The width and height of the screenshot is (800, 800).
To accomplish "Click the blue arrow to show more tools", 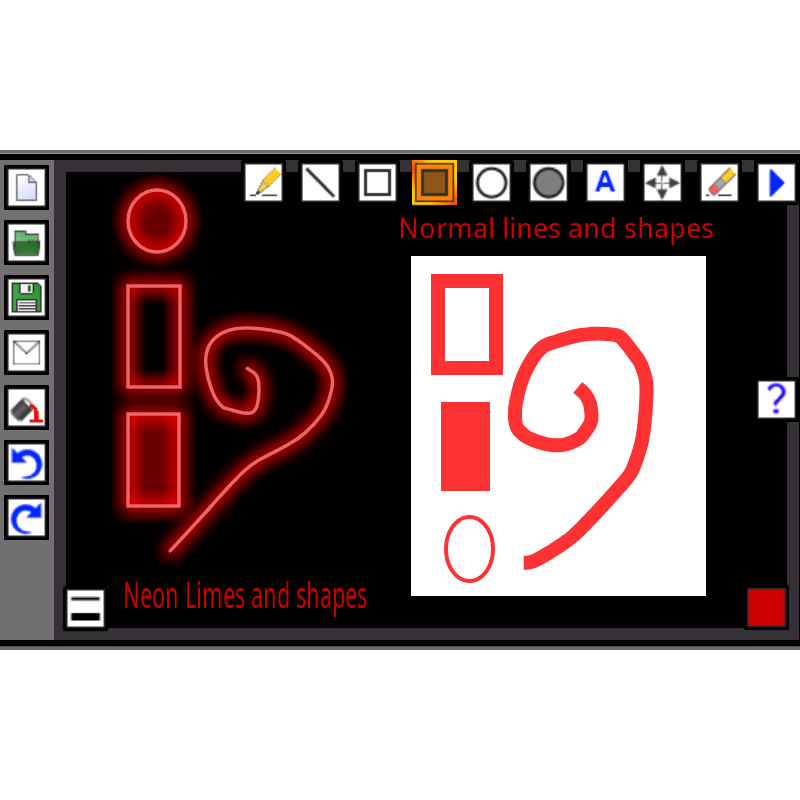I will (776, 182).
